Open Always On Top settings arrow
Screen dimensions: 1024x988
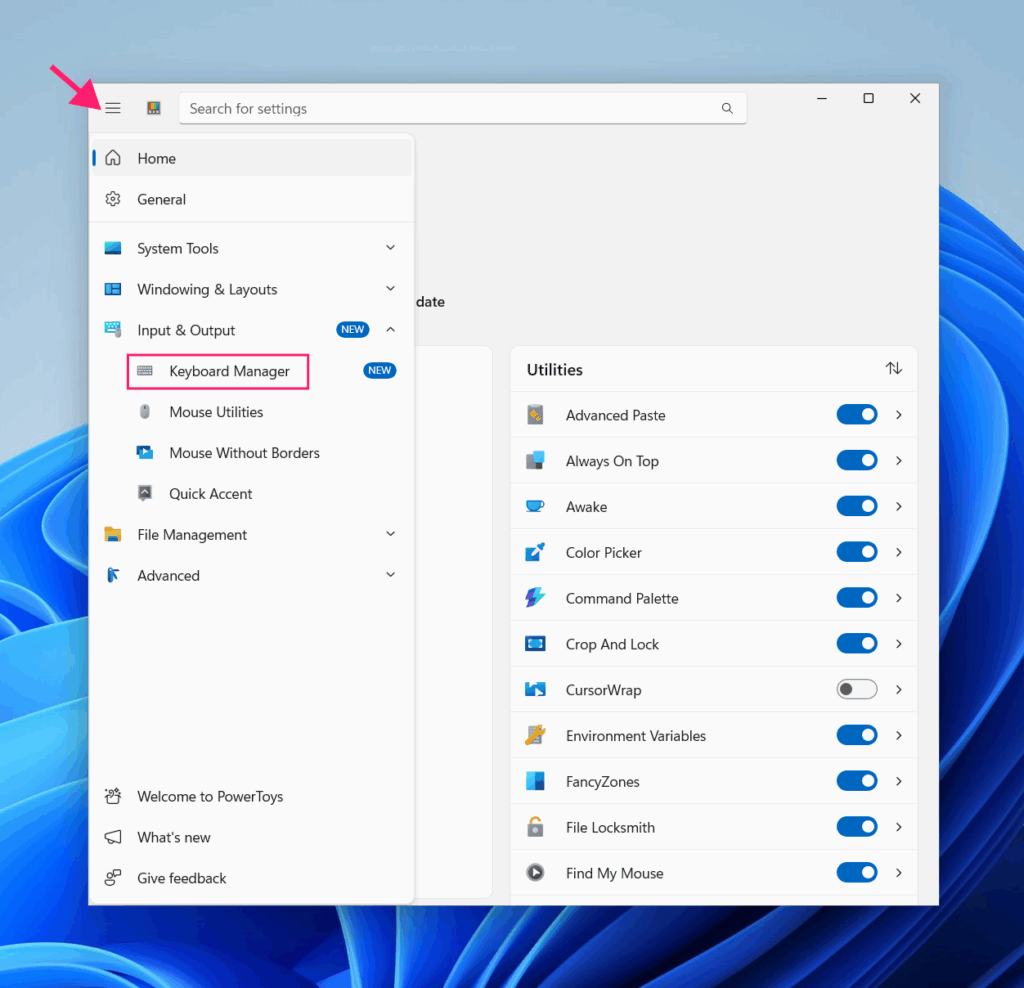[x=899, y=460]
